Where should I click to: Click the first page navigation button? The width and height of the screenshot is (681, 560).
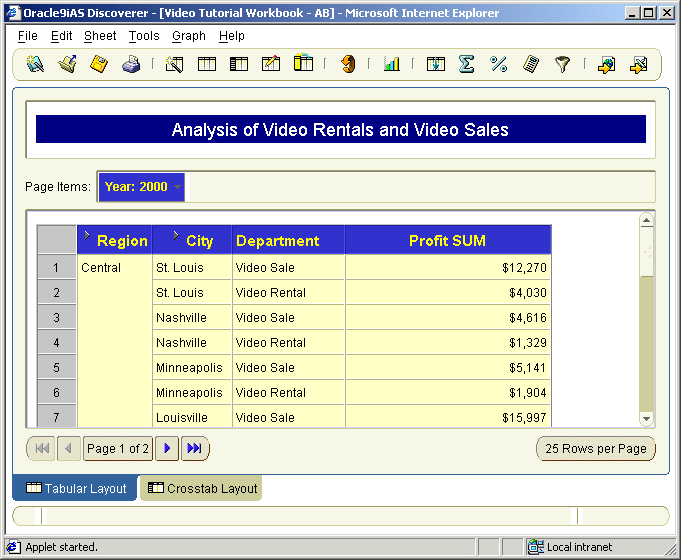(42, 448)
